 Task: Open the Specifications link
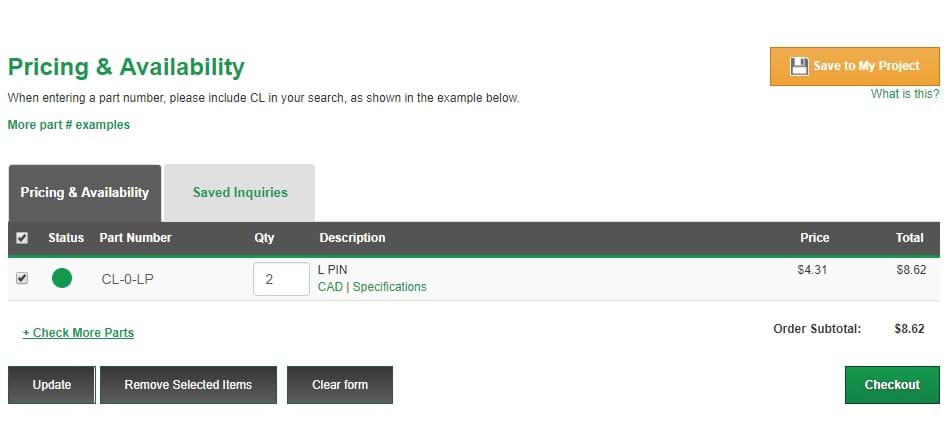tap(389, 287)
